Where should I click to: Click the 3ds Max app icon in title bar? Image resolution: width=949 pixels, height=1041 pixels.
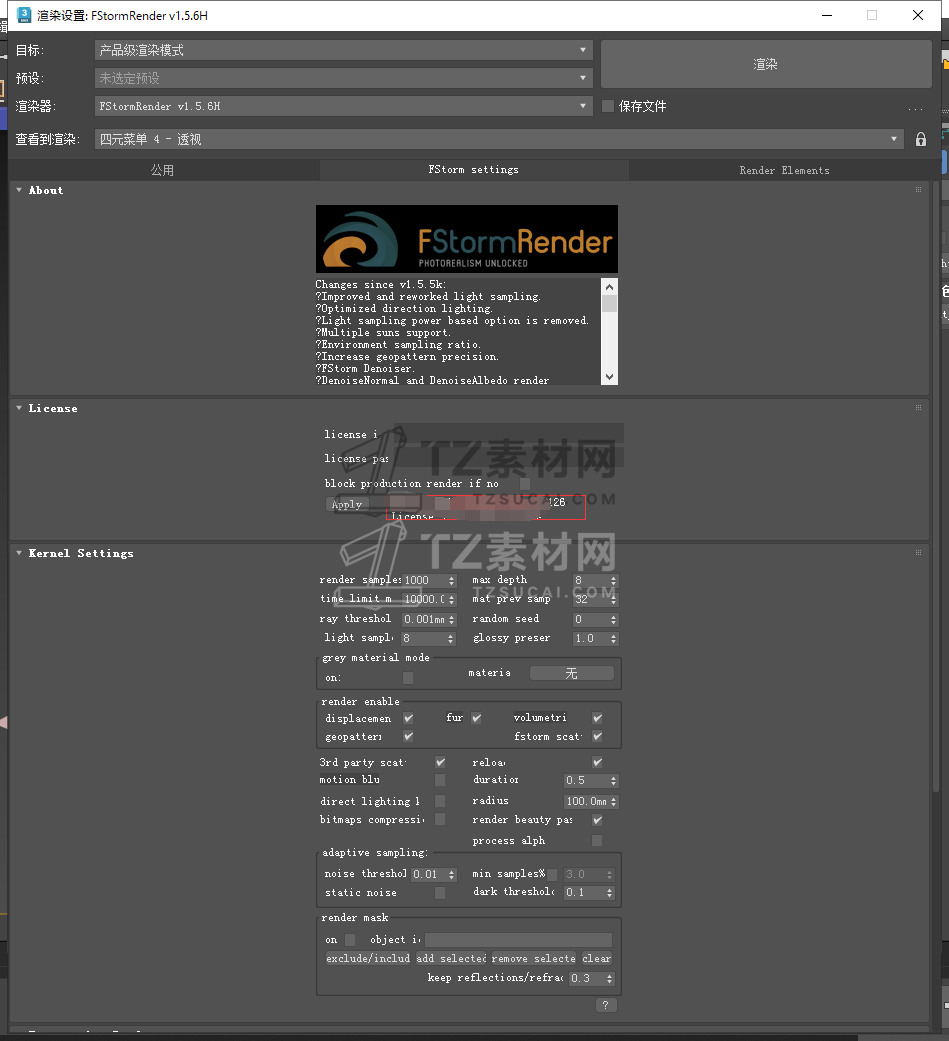pyautogui.click(x=24, y=15)
